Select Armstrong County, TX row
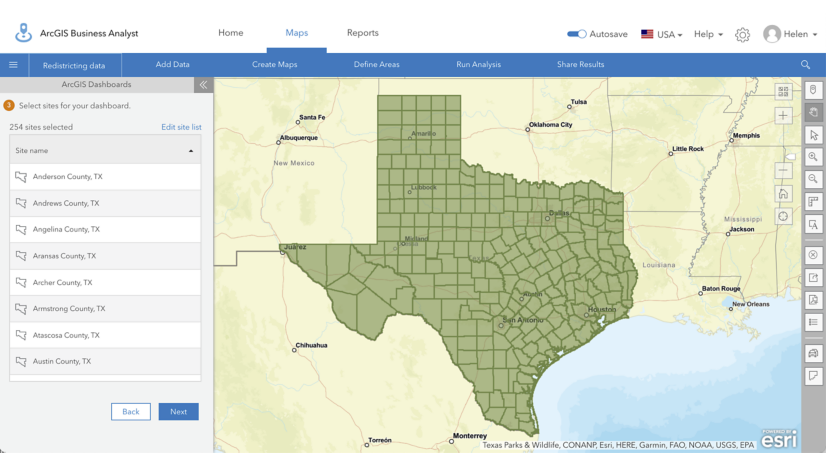This screenshot has width=826, height=465. 105,309
